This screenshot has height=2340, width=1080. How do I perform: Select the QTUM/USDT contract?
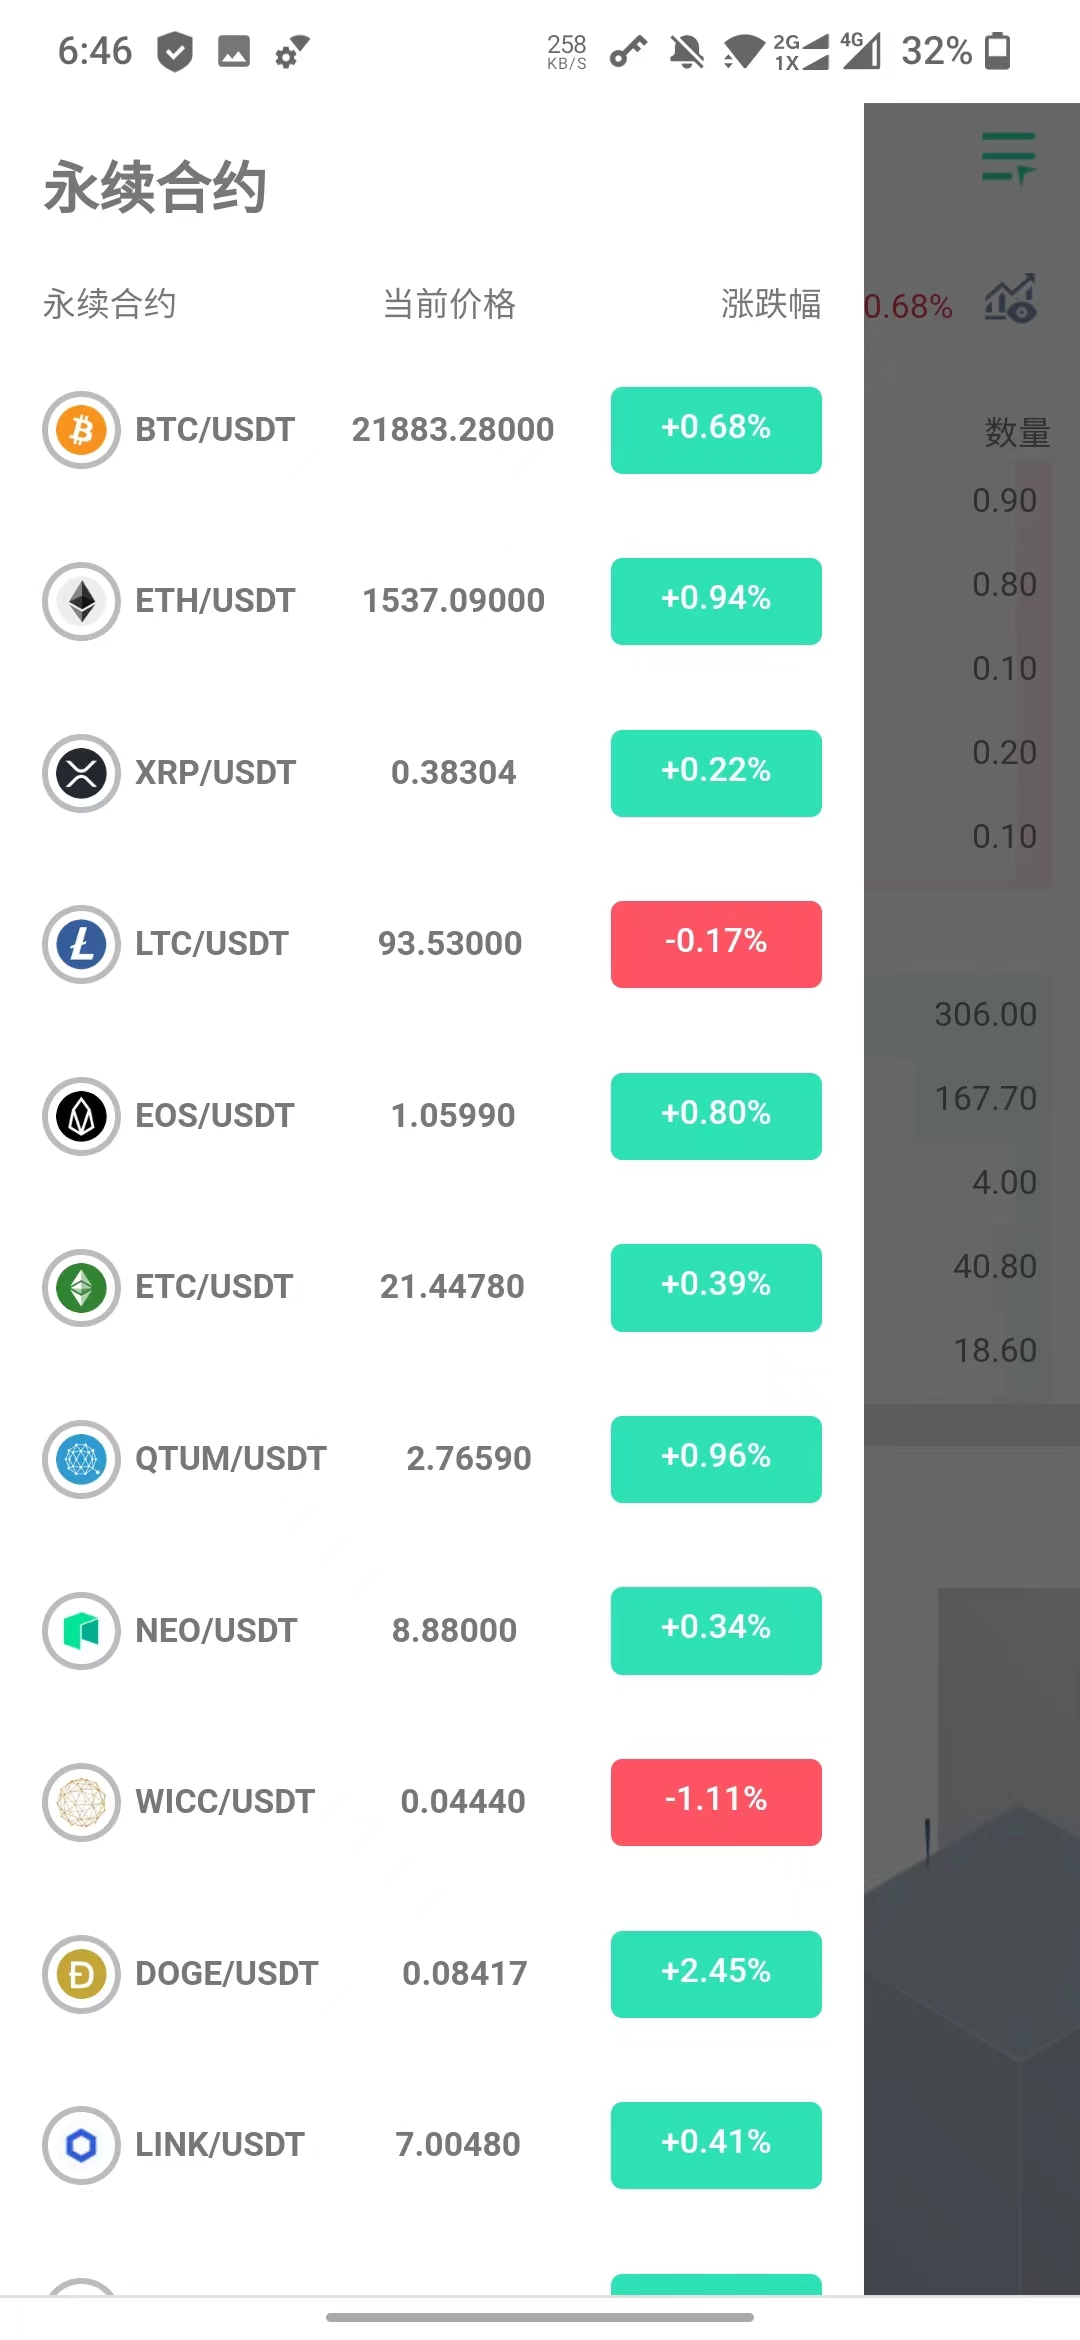click(x=230, y=1459)
